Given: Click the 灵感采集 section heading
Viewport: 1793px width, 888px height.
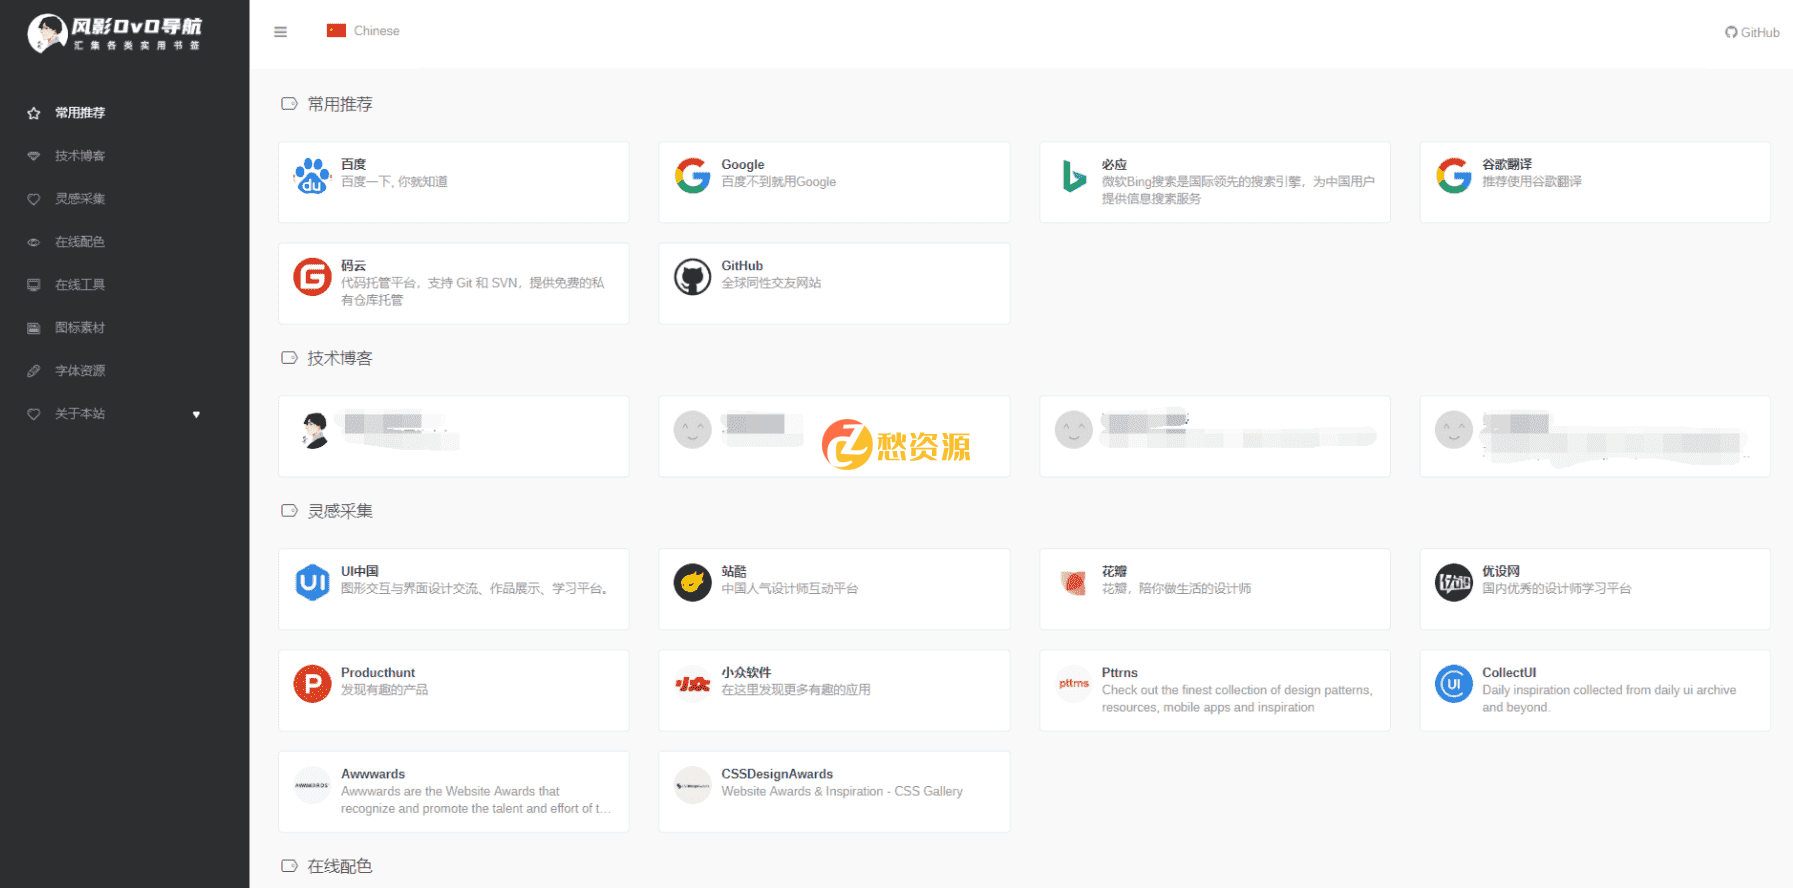Looking at the screenshot, I should click(x=340, y=511).
